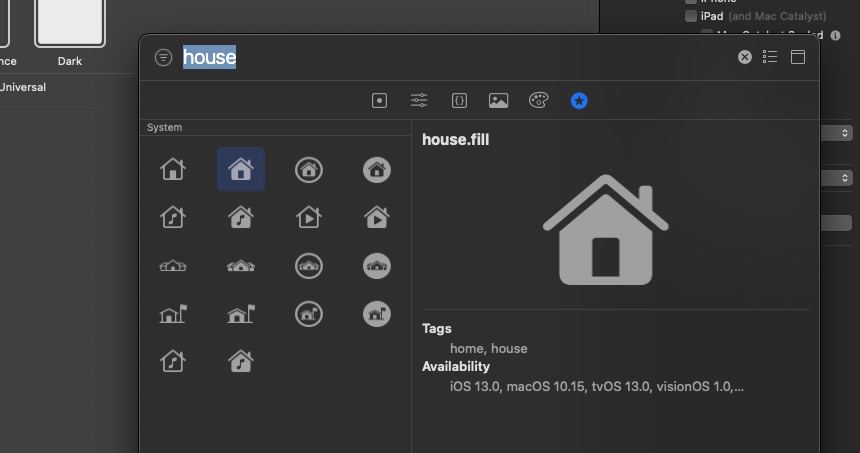Click the house.fill symbol name heading
This screenshot has height=453, width=860.
coord(455,140)
